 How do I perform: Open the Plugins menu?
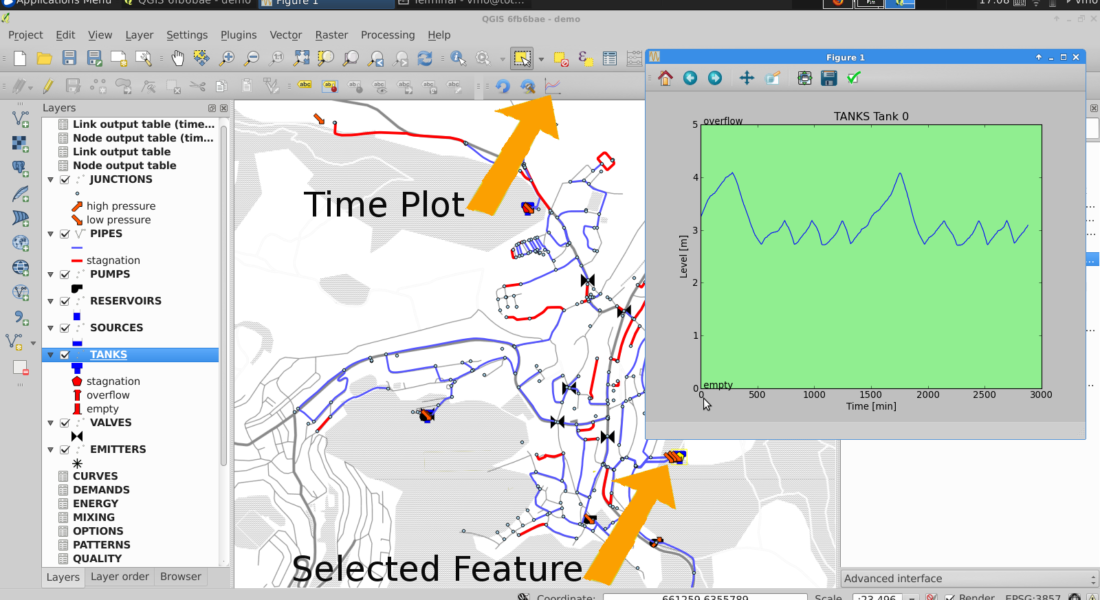[239, 34]
